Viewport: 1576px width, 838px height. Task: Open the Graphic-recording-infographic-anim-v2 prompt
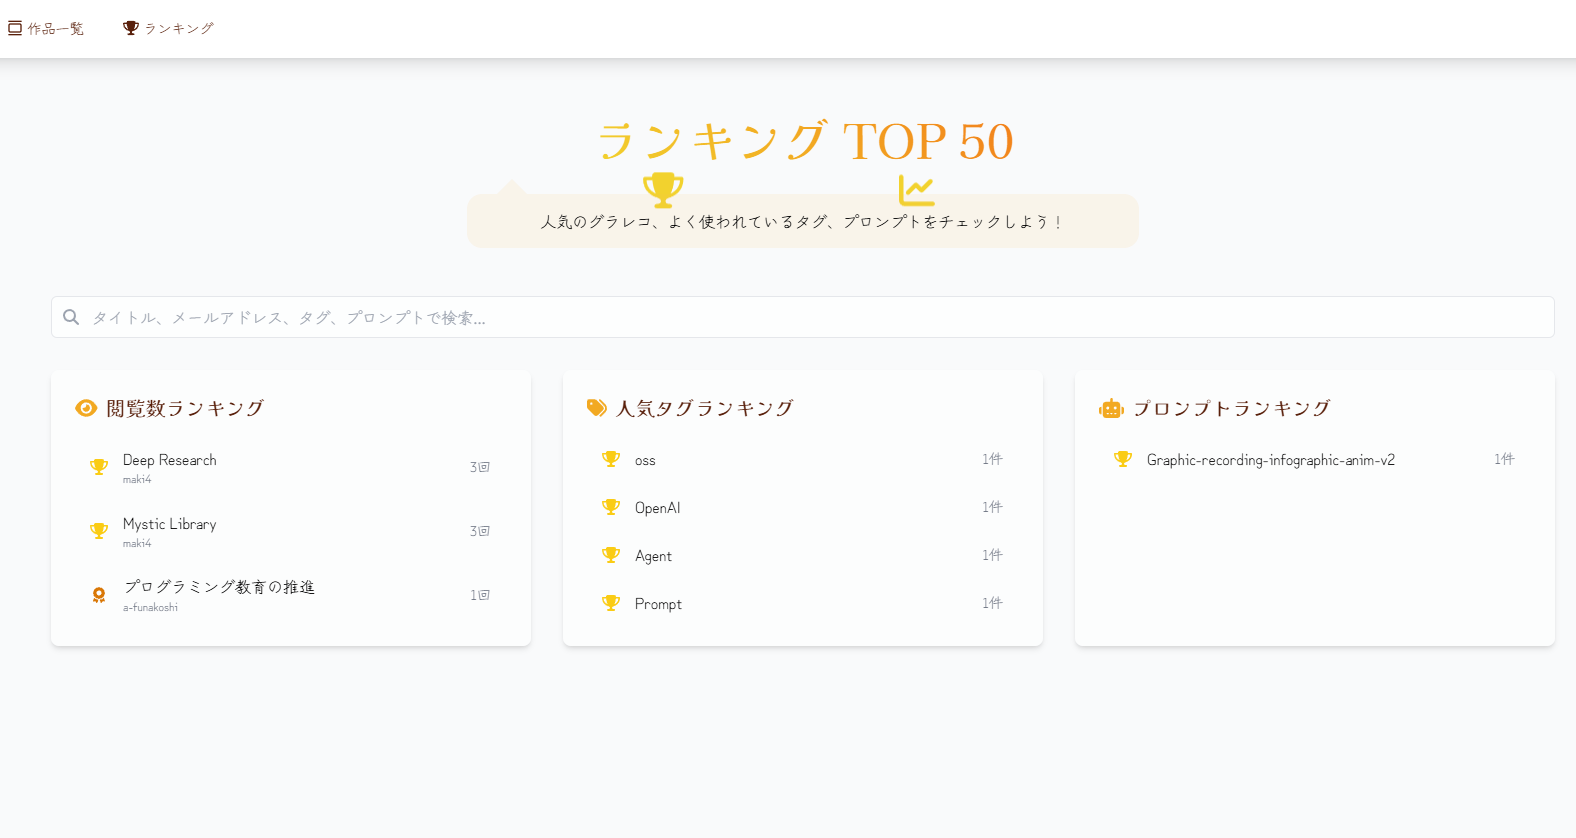tap(1315, 459)
